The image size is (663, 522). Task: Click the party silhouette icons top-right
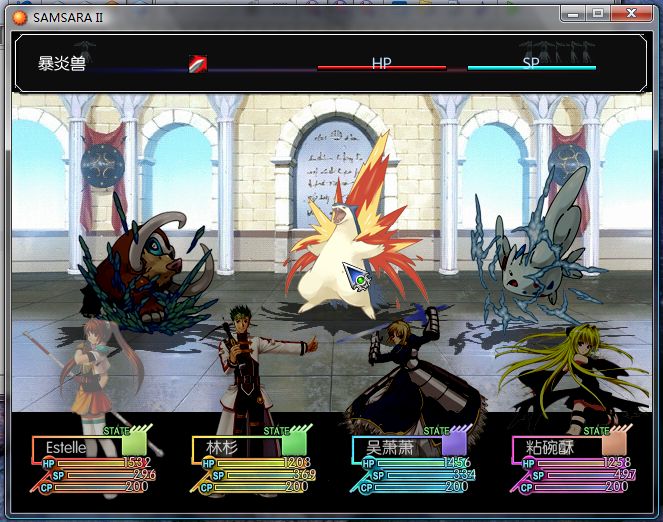point(557,52)
